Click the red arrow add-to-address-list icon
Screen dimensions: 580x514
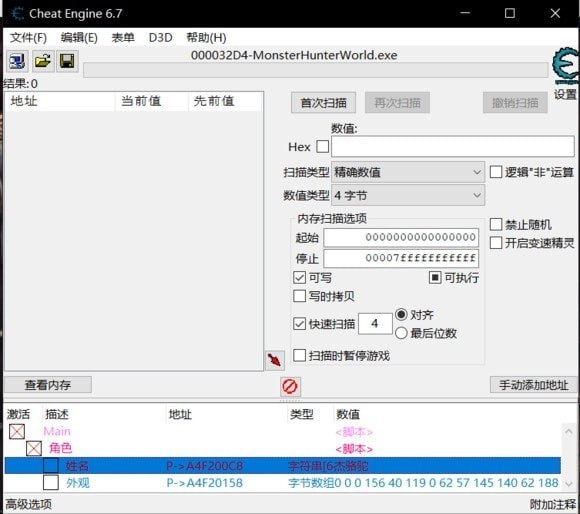point(274,360)
